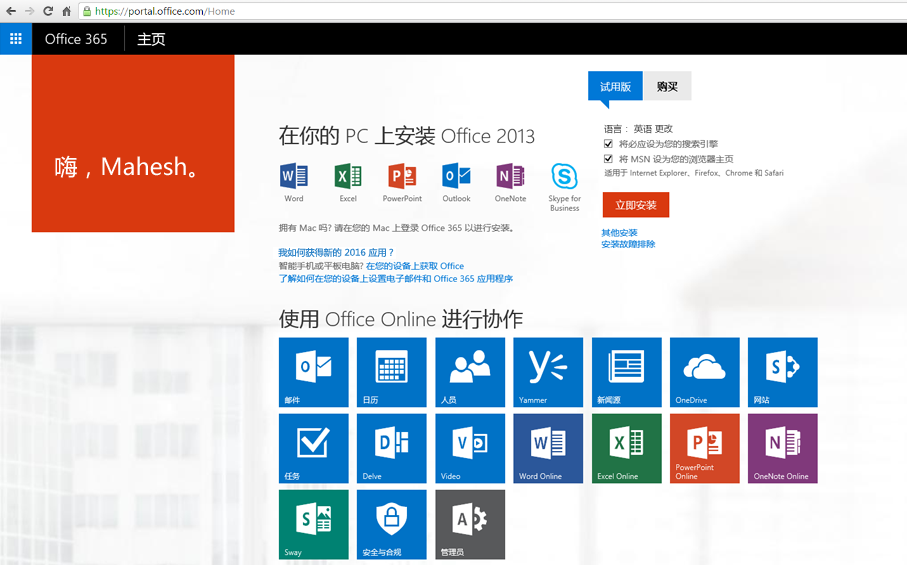
Task: Open the 我如何获得新的 2016 应用 link
Action: (x=336, y=252)
